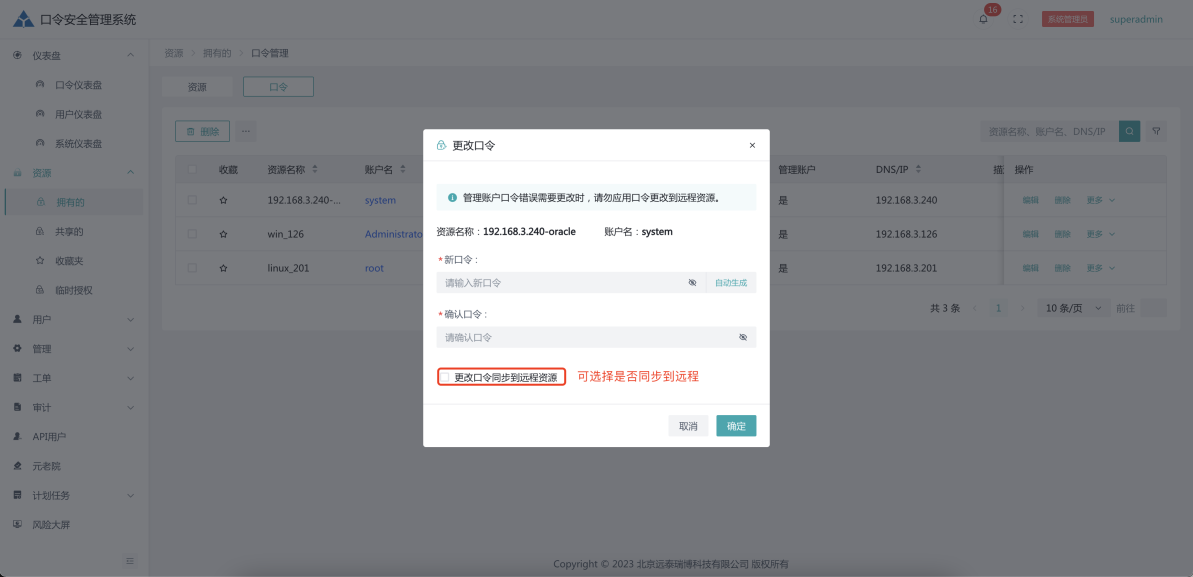
Task: Enable 更改口令同步到远程资源 checkbox
Action: [x=445, y=377]
